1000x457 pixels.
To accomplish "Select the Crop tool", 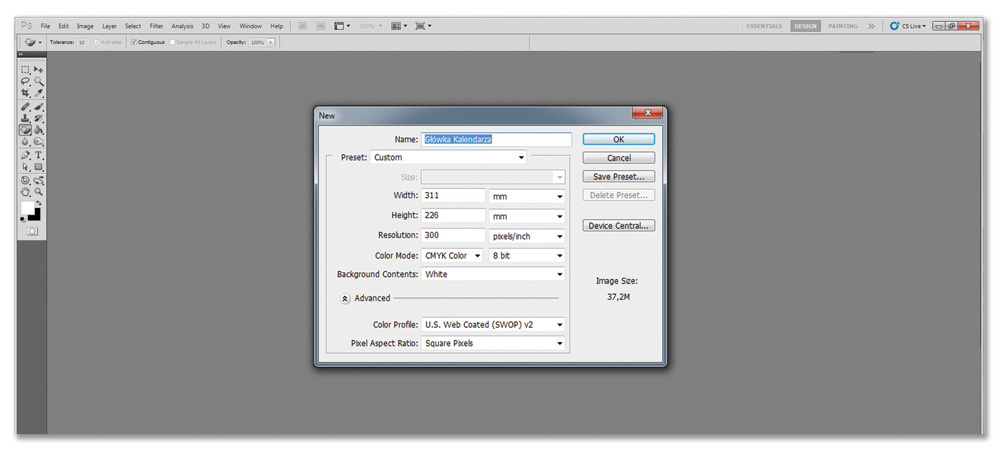I will point(26,92).
